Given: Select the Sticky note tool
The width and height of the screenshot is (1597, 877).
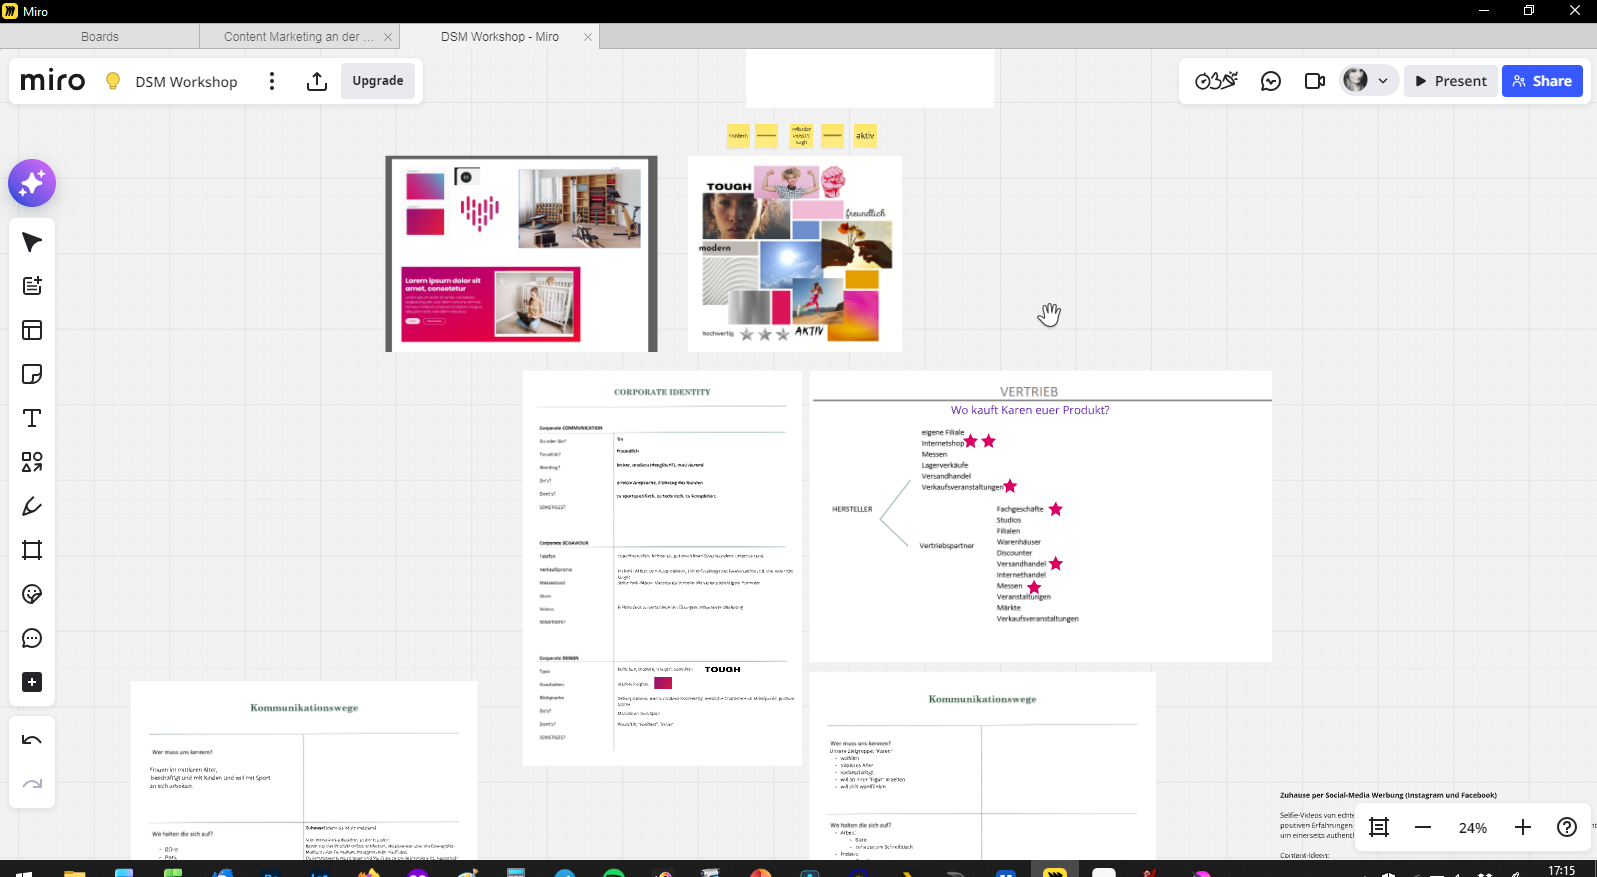Looking at the screenshot, I should [x=32, y=374].
